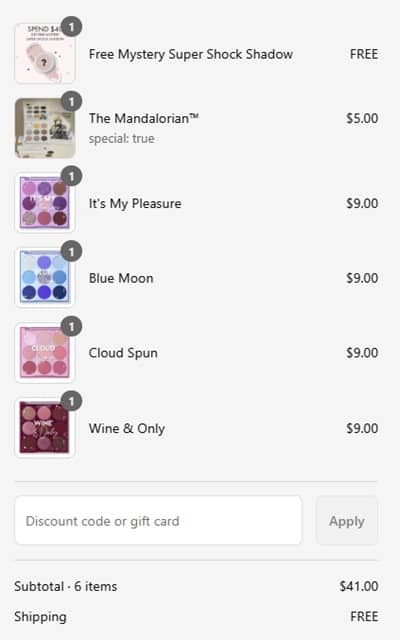Open the Cloud Spun palette image
The height and width of the screenshot is (640, 400).
pos(45,353)
